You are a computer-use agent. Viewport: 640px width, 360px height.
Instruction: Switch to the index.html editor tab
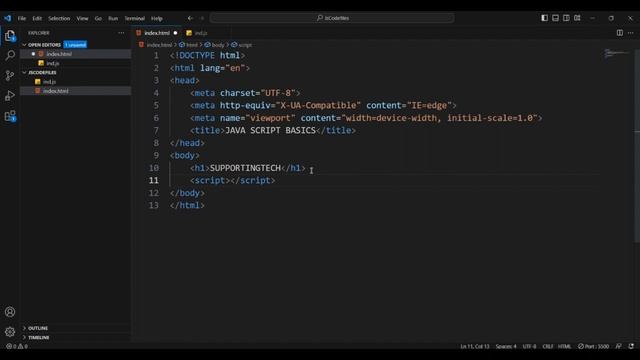(157, 33)
